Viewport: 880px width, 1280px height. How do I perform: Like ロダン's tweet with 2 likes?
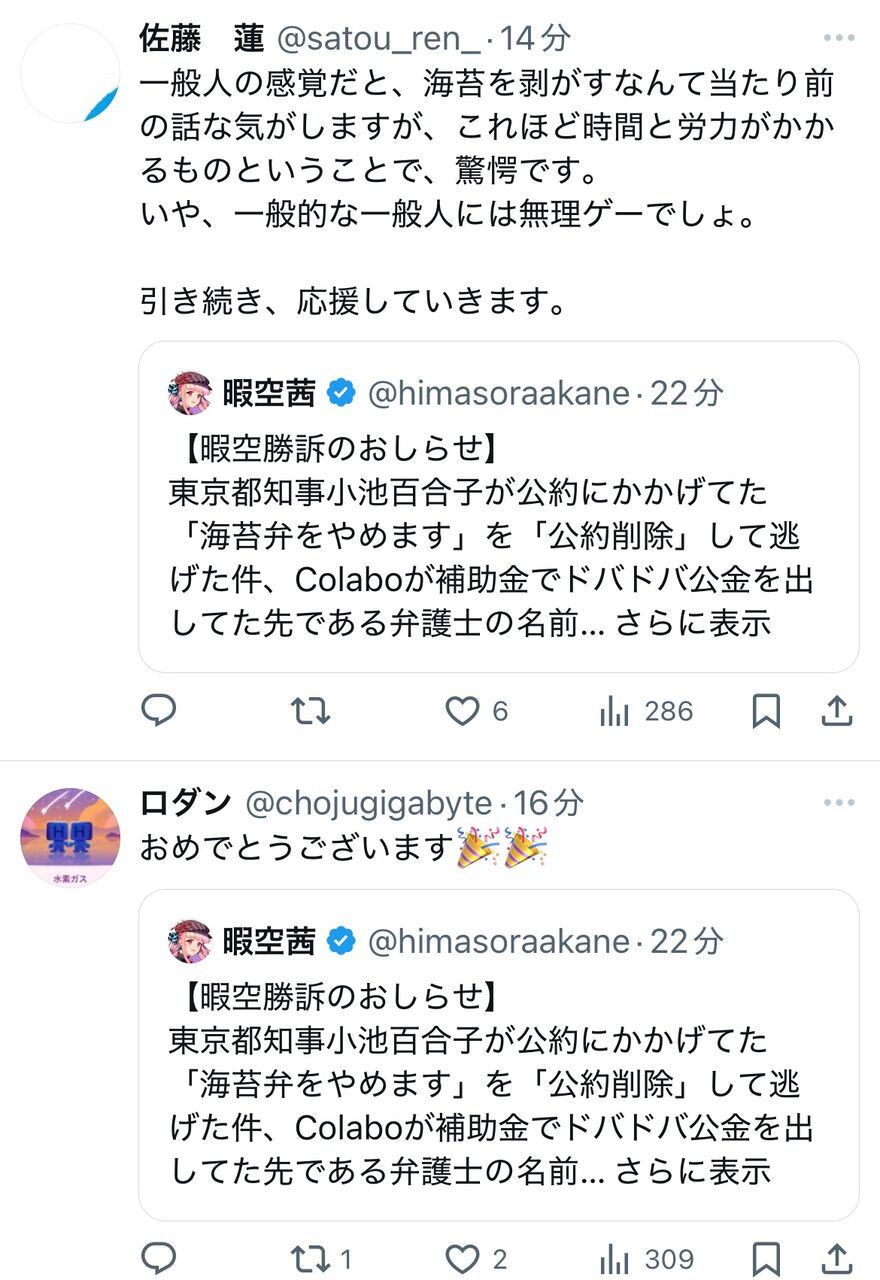pyautogui.click(x=477, y=1259)
